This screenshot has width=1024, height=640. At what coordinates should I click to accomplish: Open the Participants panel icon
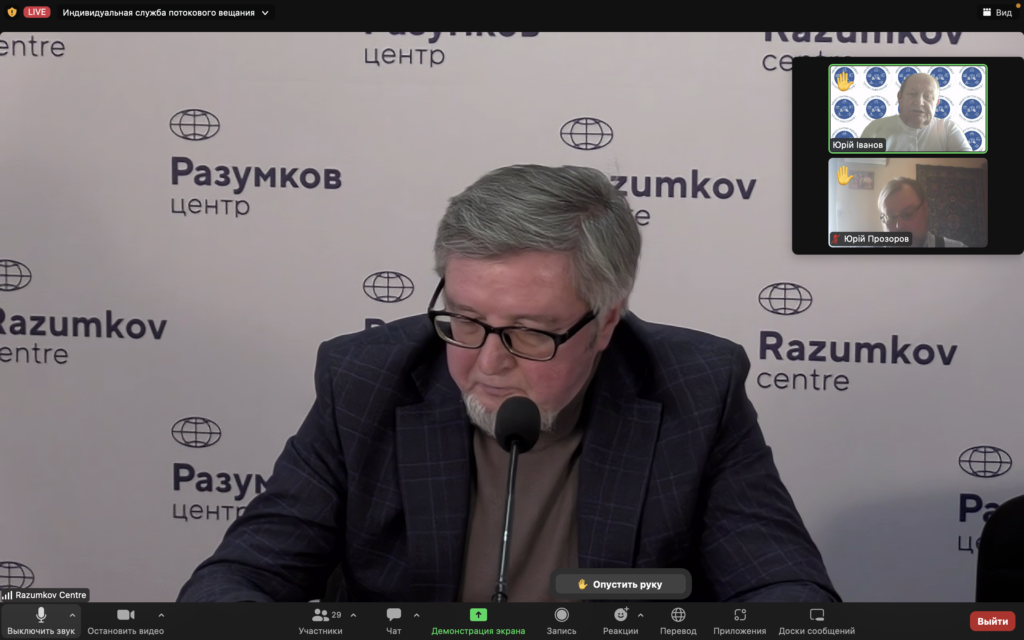(x=320, y=615)
